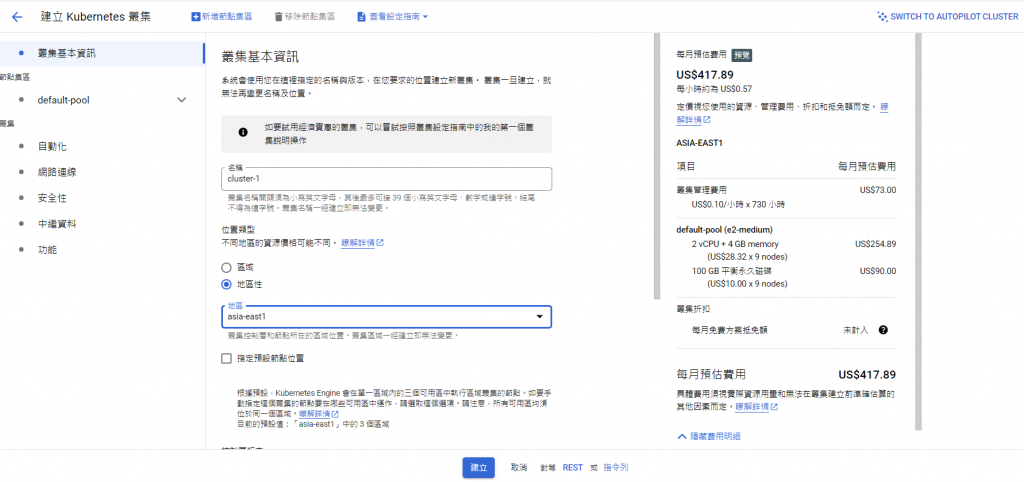Select 區域 radio button
The height and width of the screenshot is (482, 1024).
click(227, 267)
